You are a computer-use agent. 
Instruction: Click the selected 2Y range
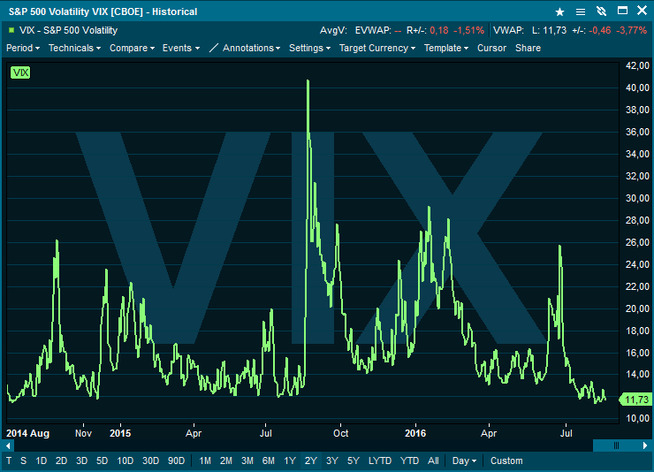(311, 461)
